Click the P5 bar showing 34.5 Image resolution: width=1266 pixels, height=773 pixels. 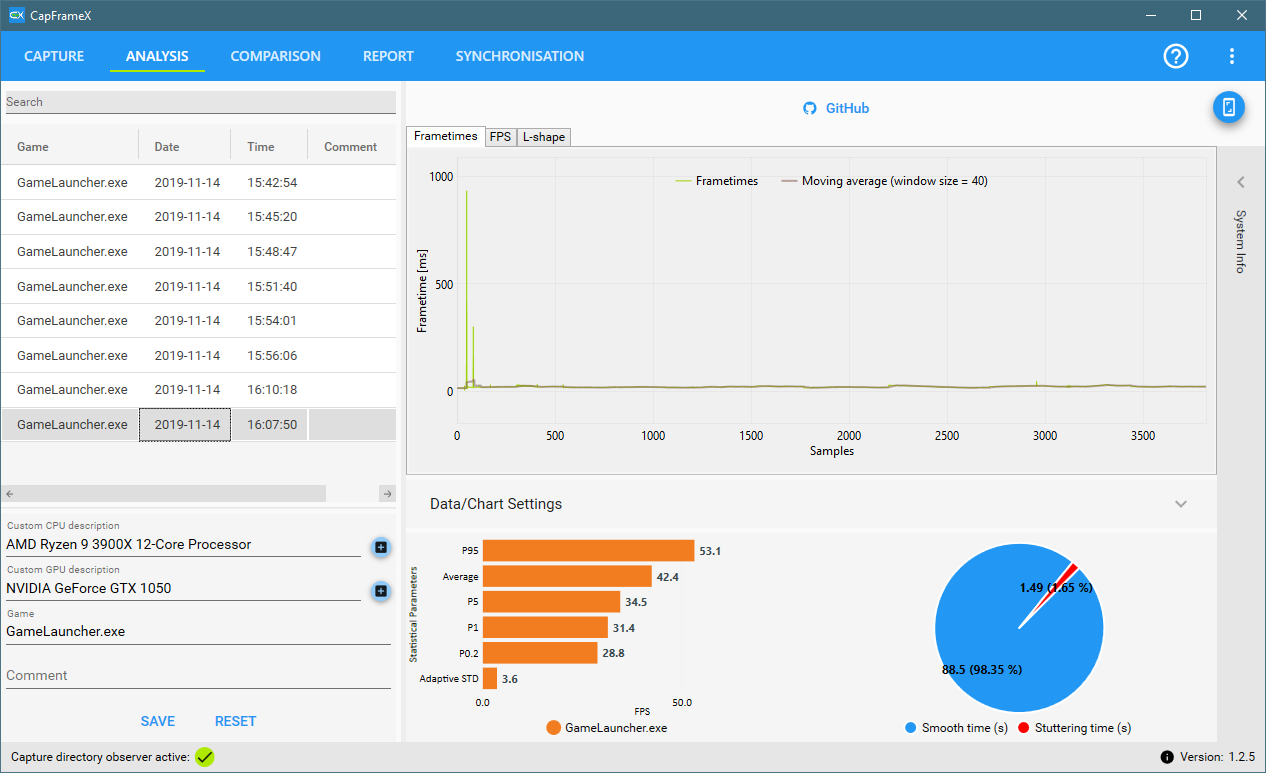pos(551,601)
